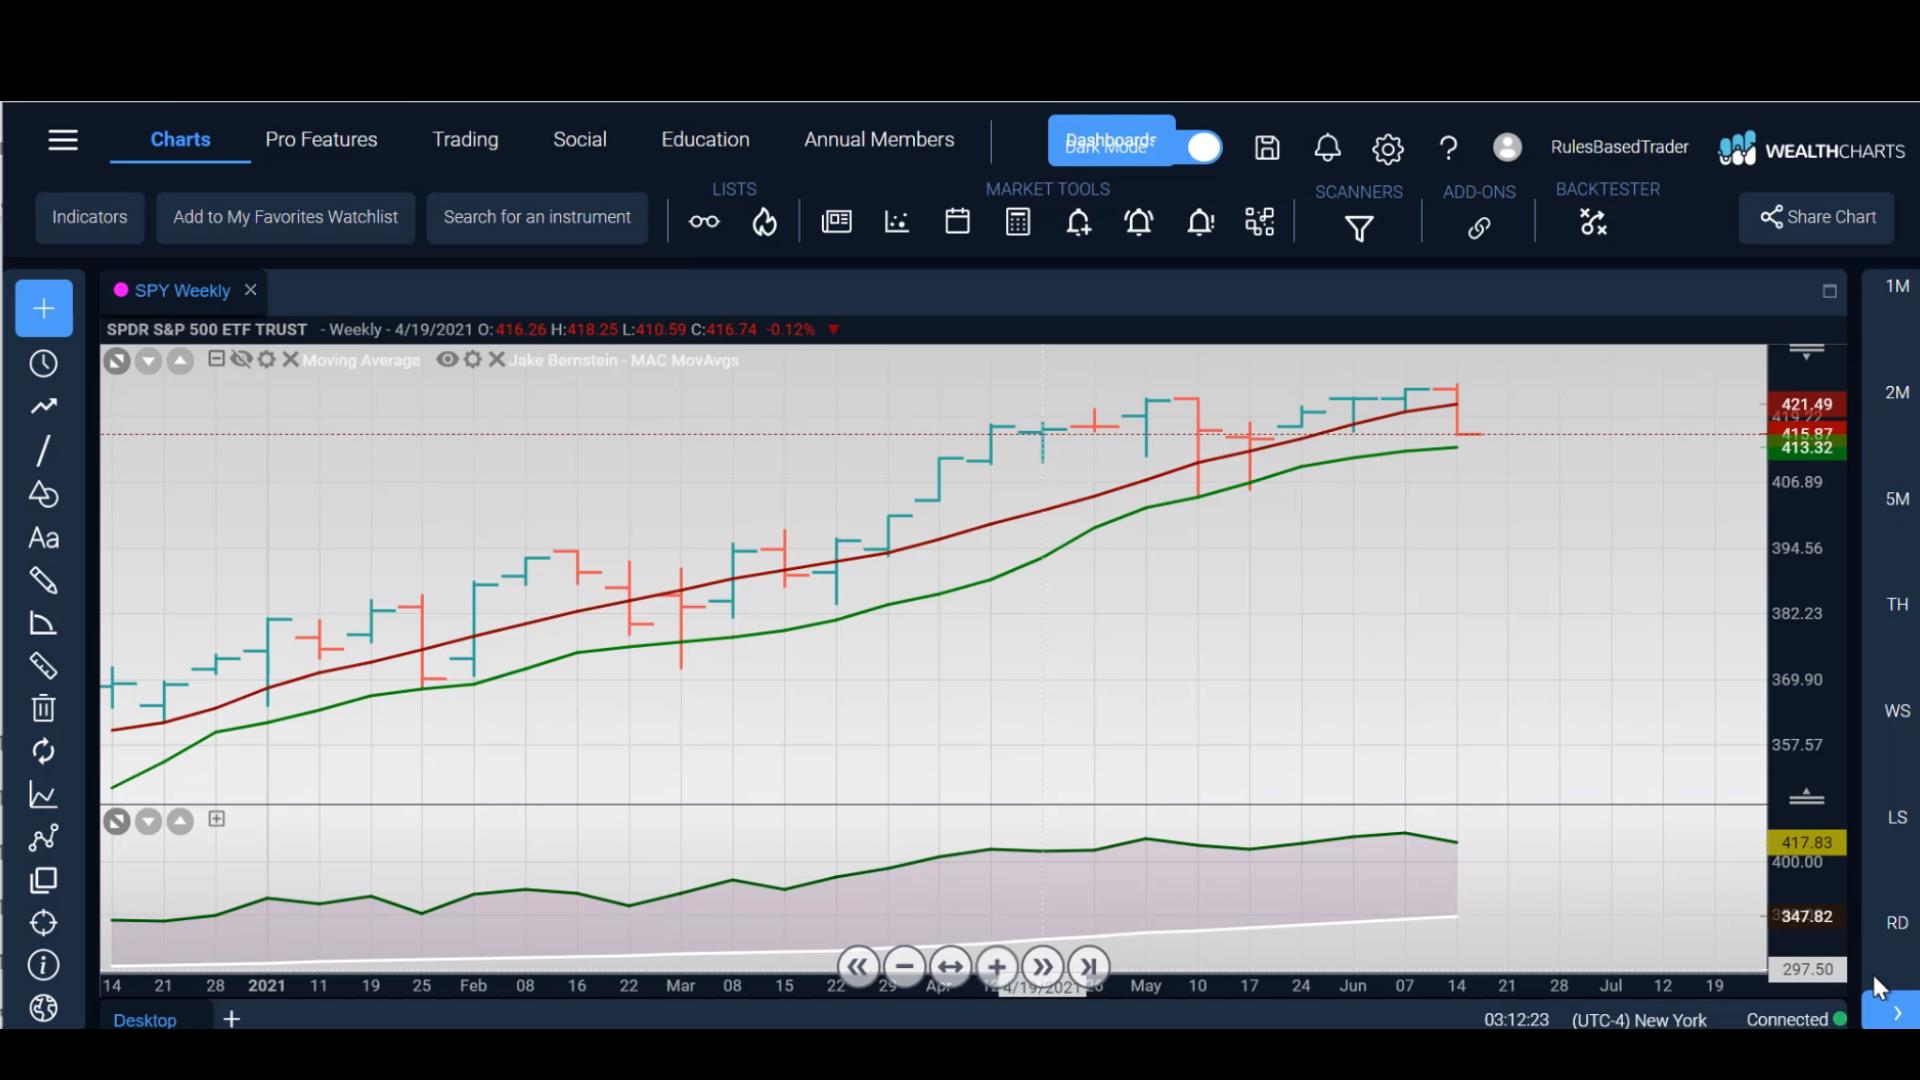1920x1080 pixels.
Task: Open the clock timeframe tool
Action: tap(43, 364)
